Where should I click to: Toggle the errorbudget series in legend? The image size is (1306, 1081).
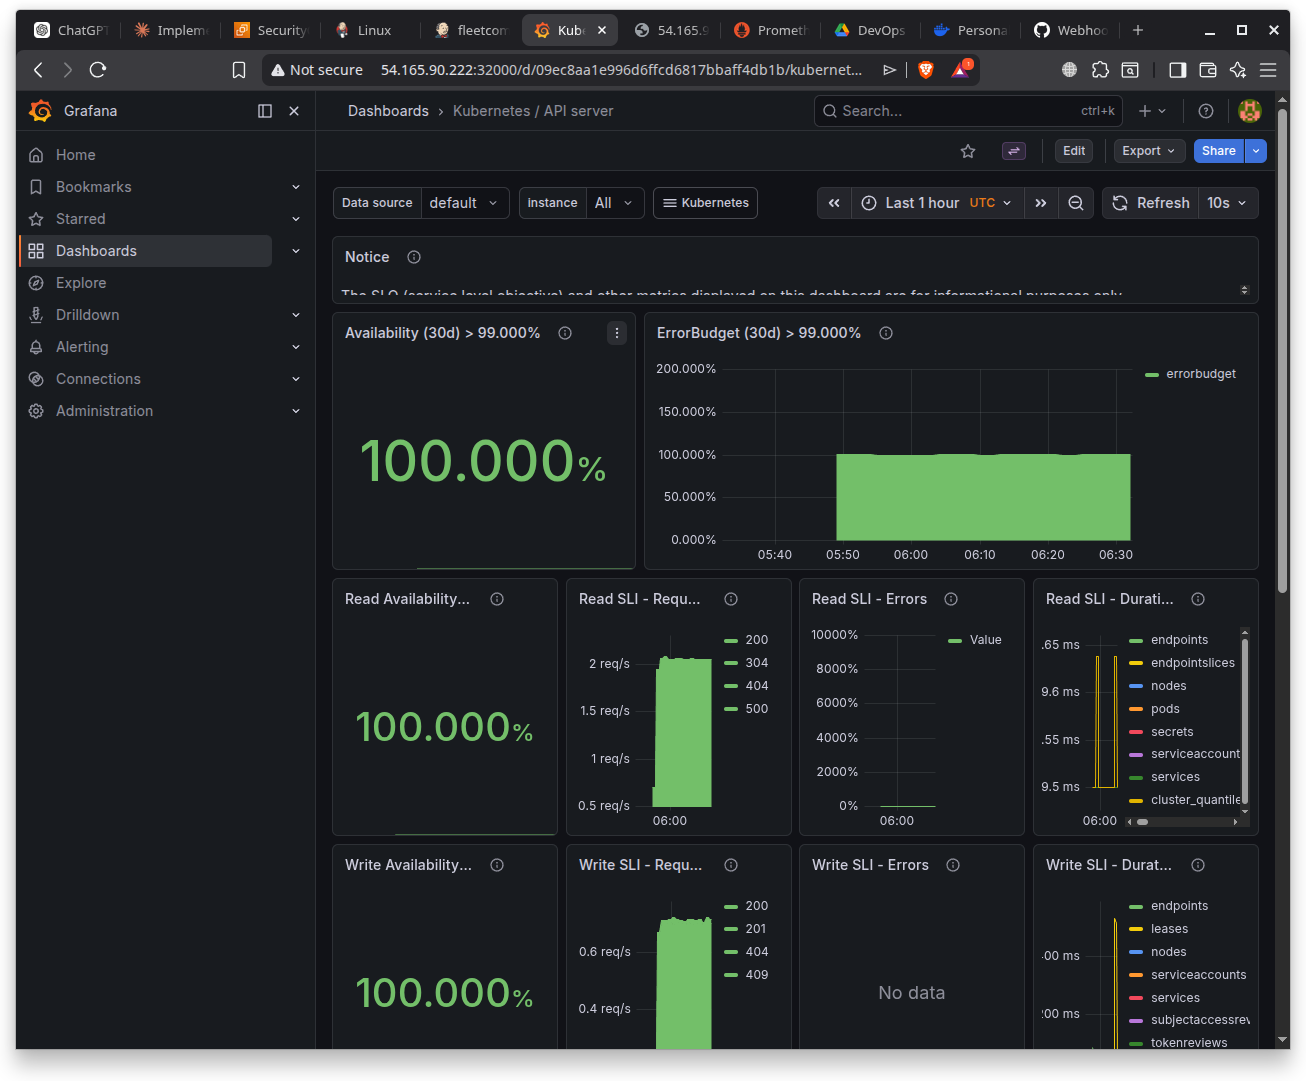click(1200, 374)
